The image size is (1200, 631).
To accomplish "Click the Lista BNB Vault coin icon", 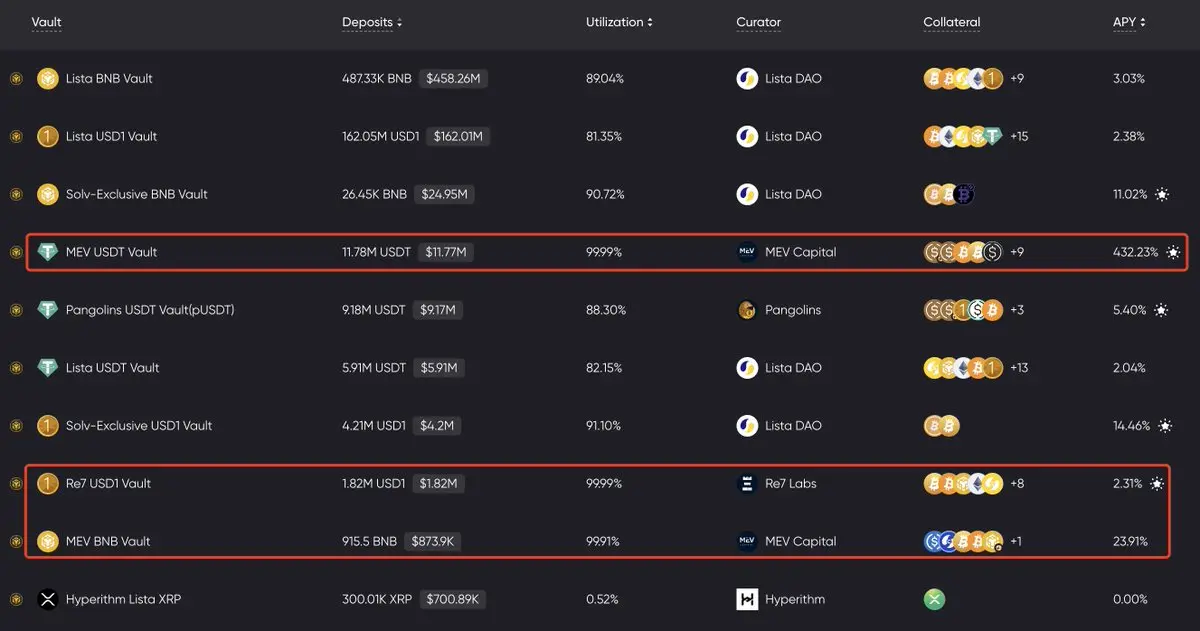I will [48, 78].
